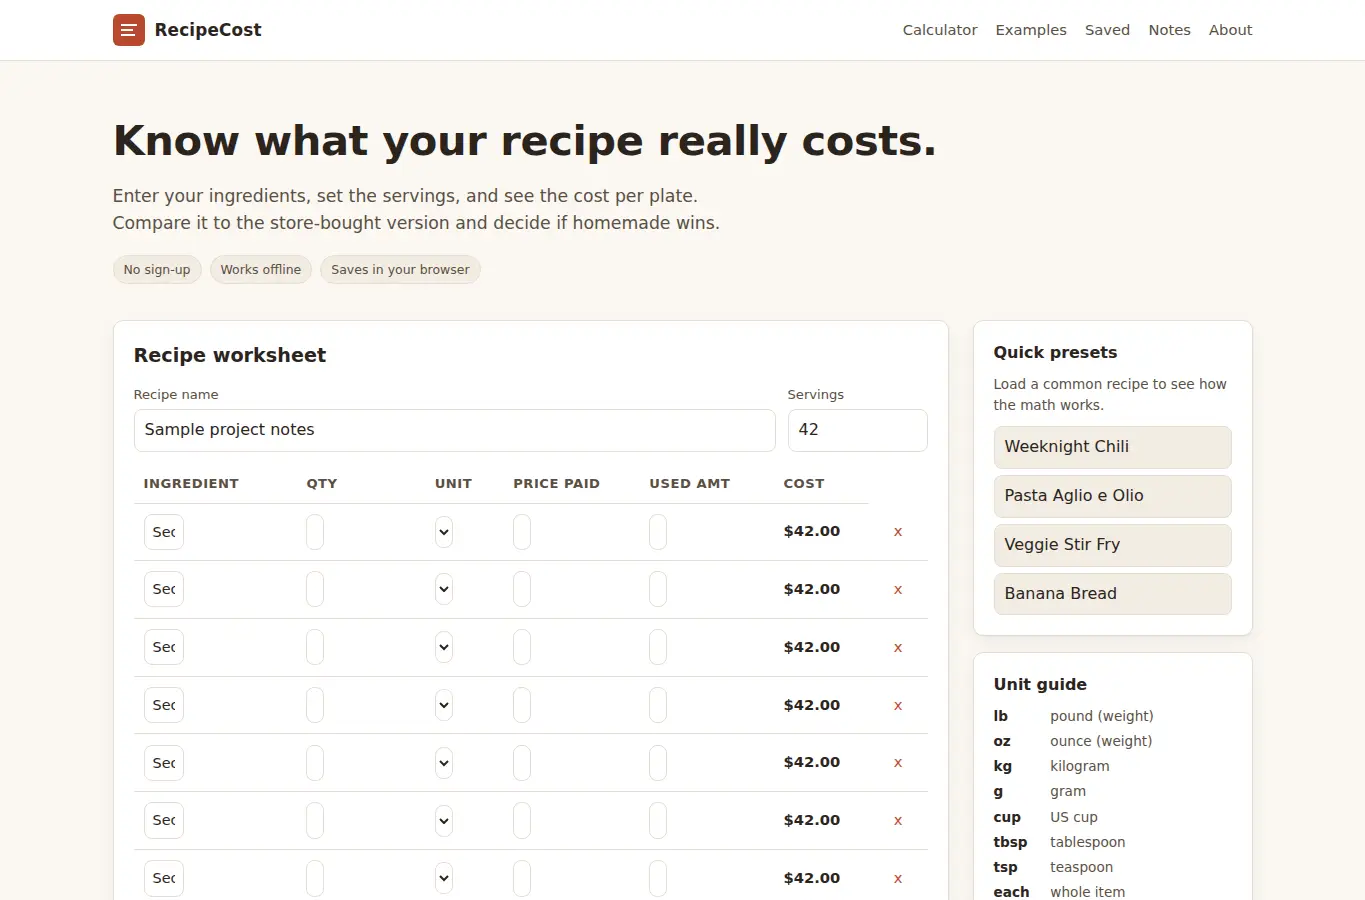Click the fifth row's ingredient name field
This screenshot has width=1365, height=900.
(164, 763)
